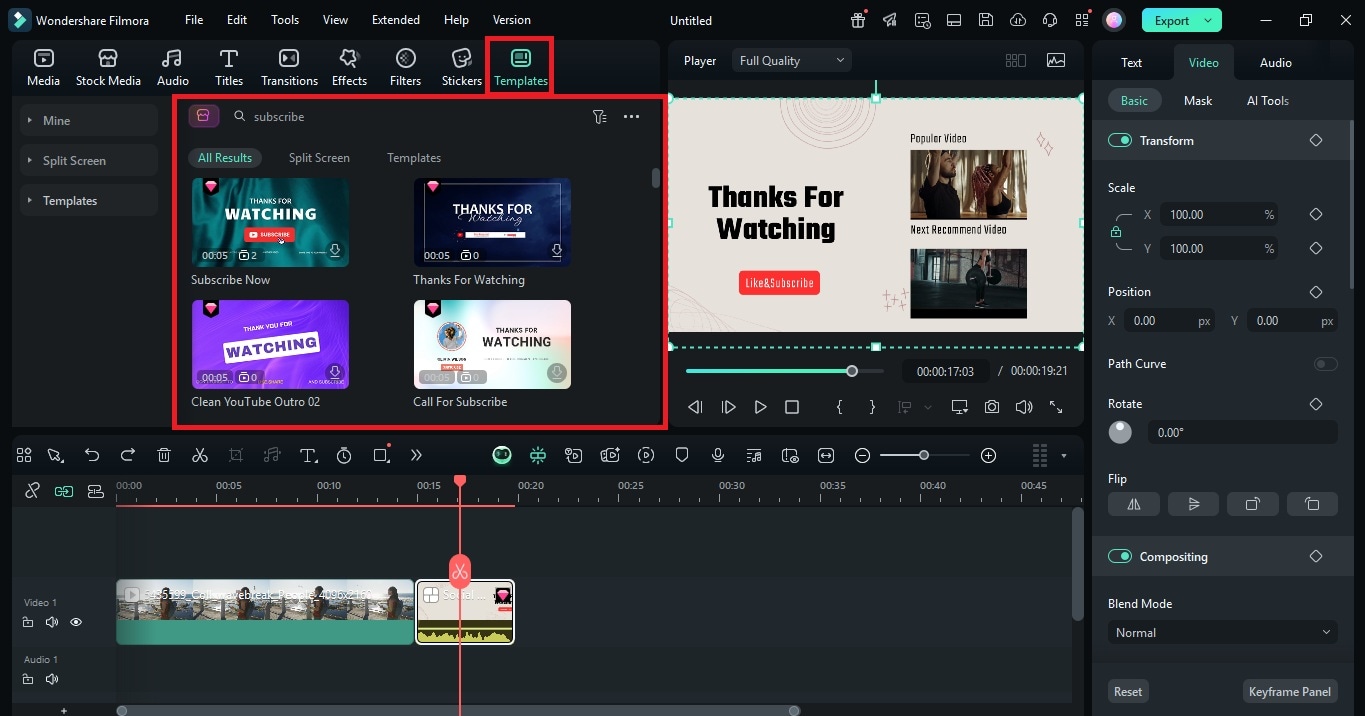Select the Split (scissors) tool in timeline toolbar
1365x716 pixels.
tap(199, 455)
